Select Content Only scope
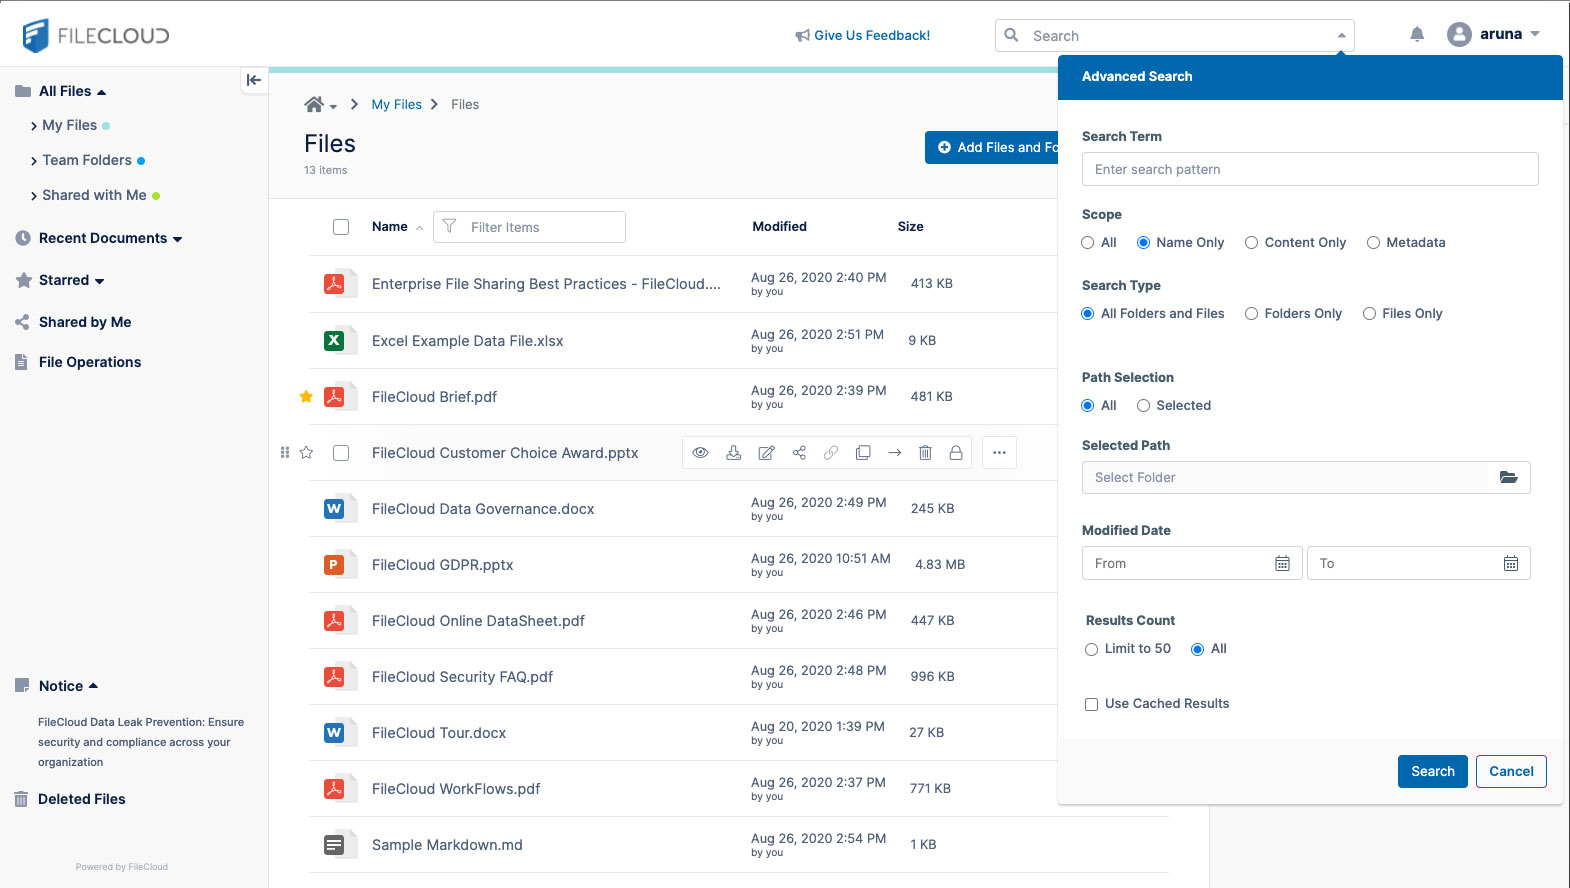The width and height of the screenshot is (1570, 888). coord(1251,243)
